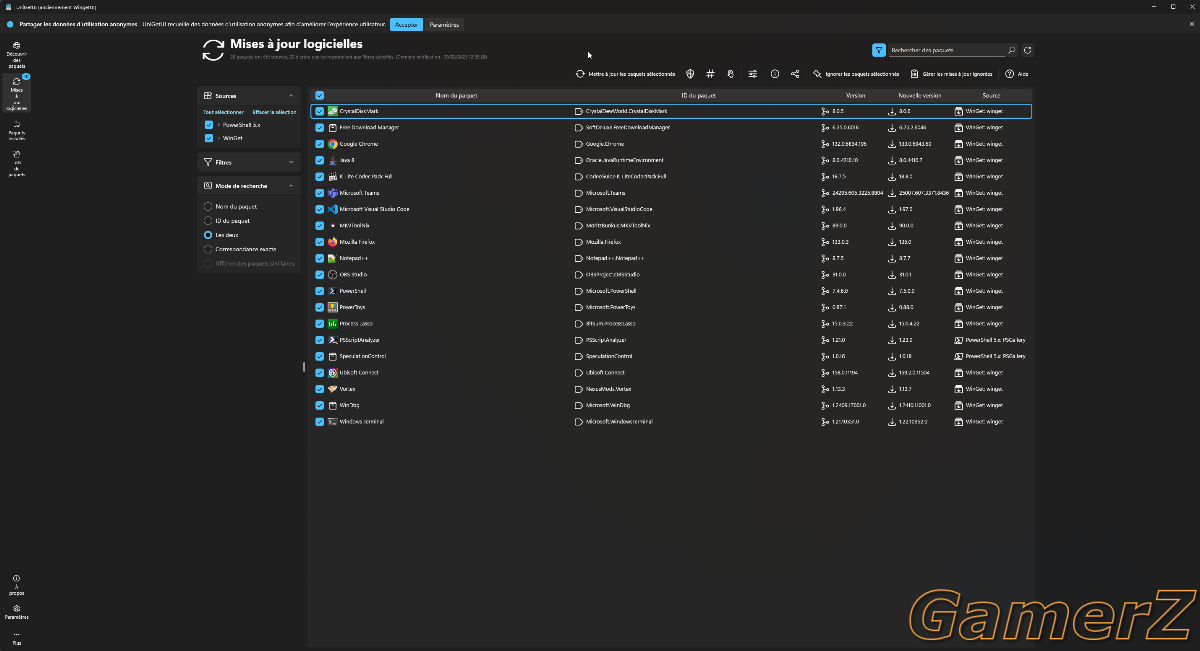Uncheck the PowerShell 5.x source checkbox
The height and width of the screenshot is (651, 1200).
209,125
